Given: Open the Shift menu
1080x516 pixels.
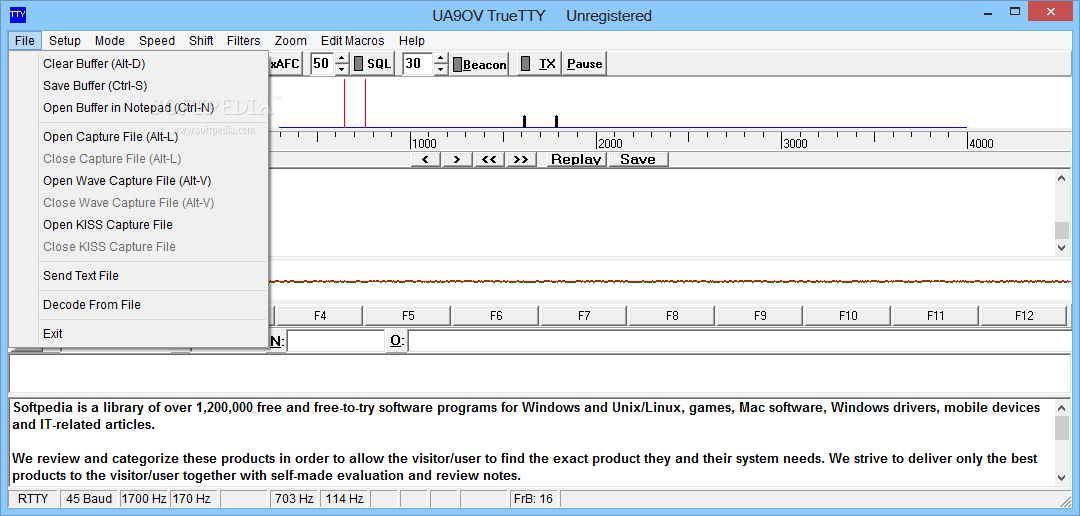Looking at the screenshot, I should (201, 41).
